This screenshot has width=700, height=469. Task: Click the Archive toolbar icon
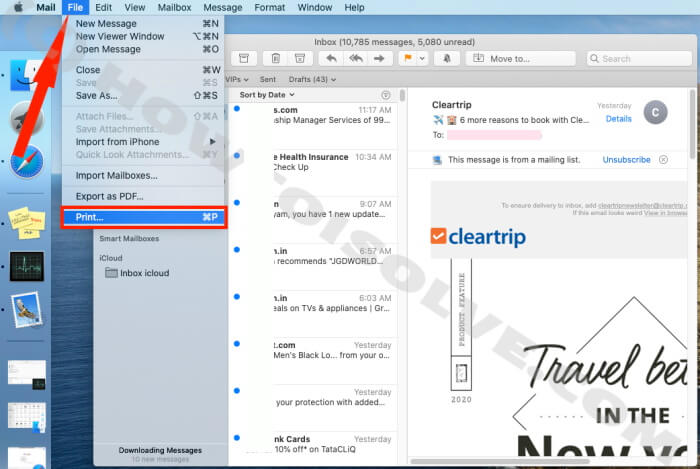pos(244,58)
